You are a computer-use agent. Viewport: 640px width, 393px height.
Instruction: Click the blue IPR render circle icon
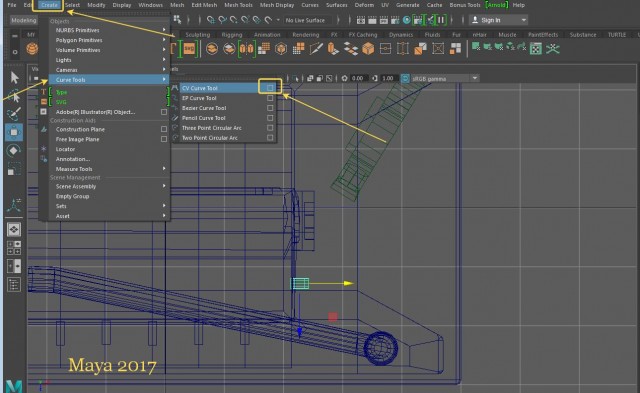pos(407,20)
